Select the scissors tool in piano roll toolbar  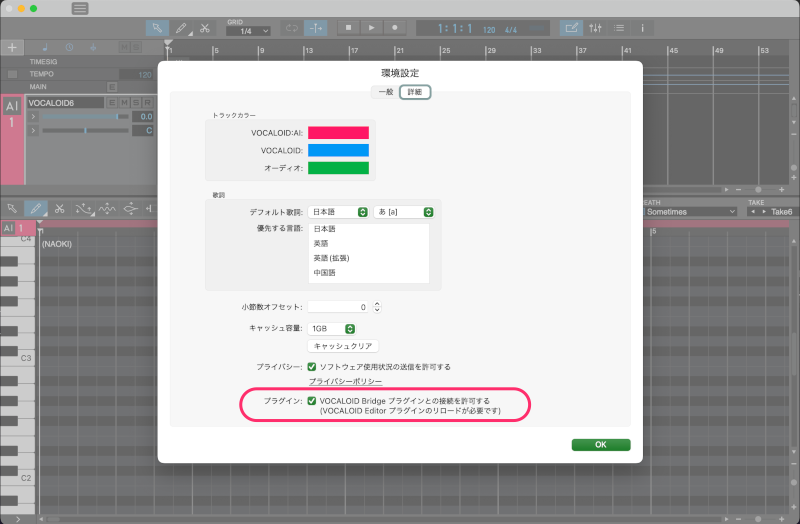pos(60,208)
